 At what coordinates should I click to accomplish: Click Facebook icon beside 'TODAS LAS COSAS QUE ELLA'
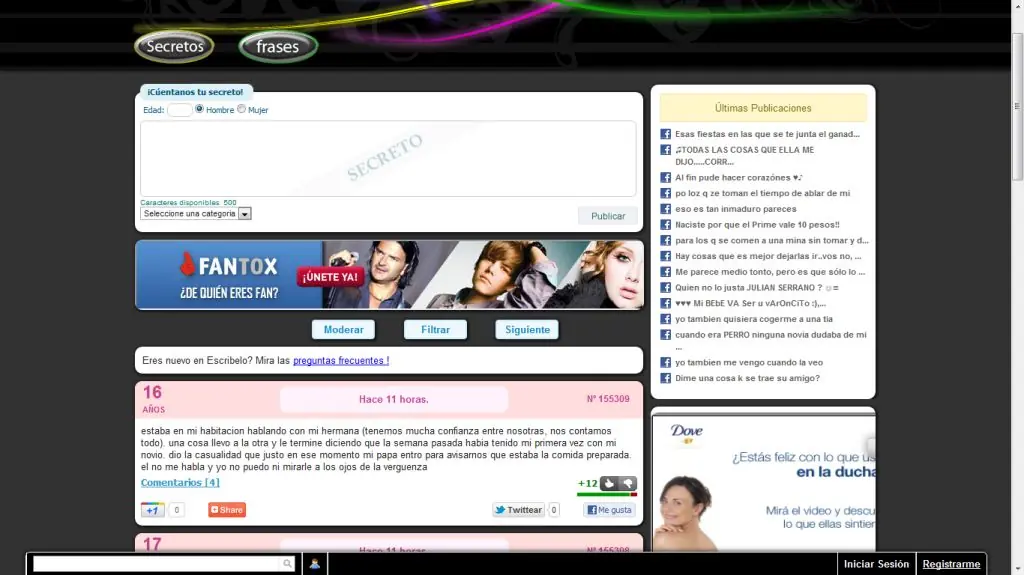click(665, 150)
